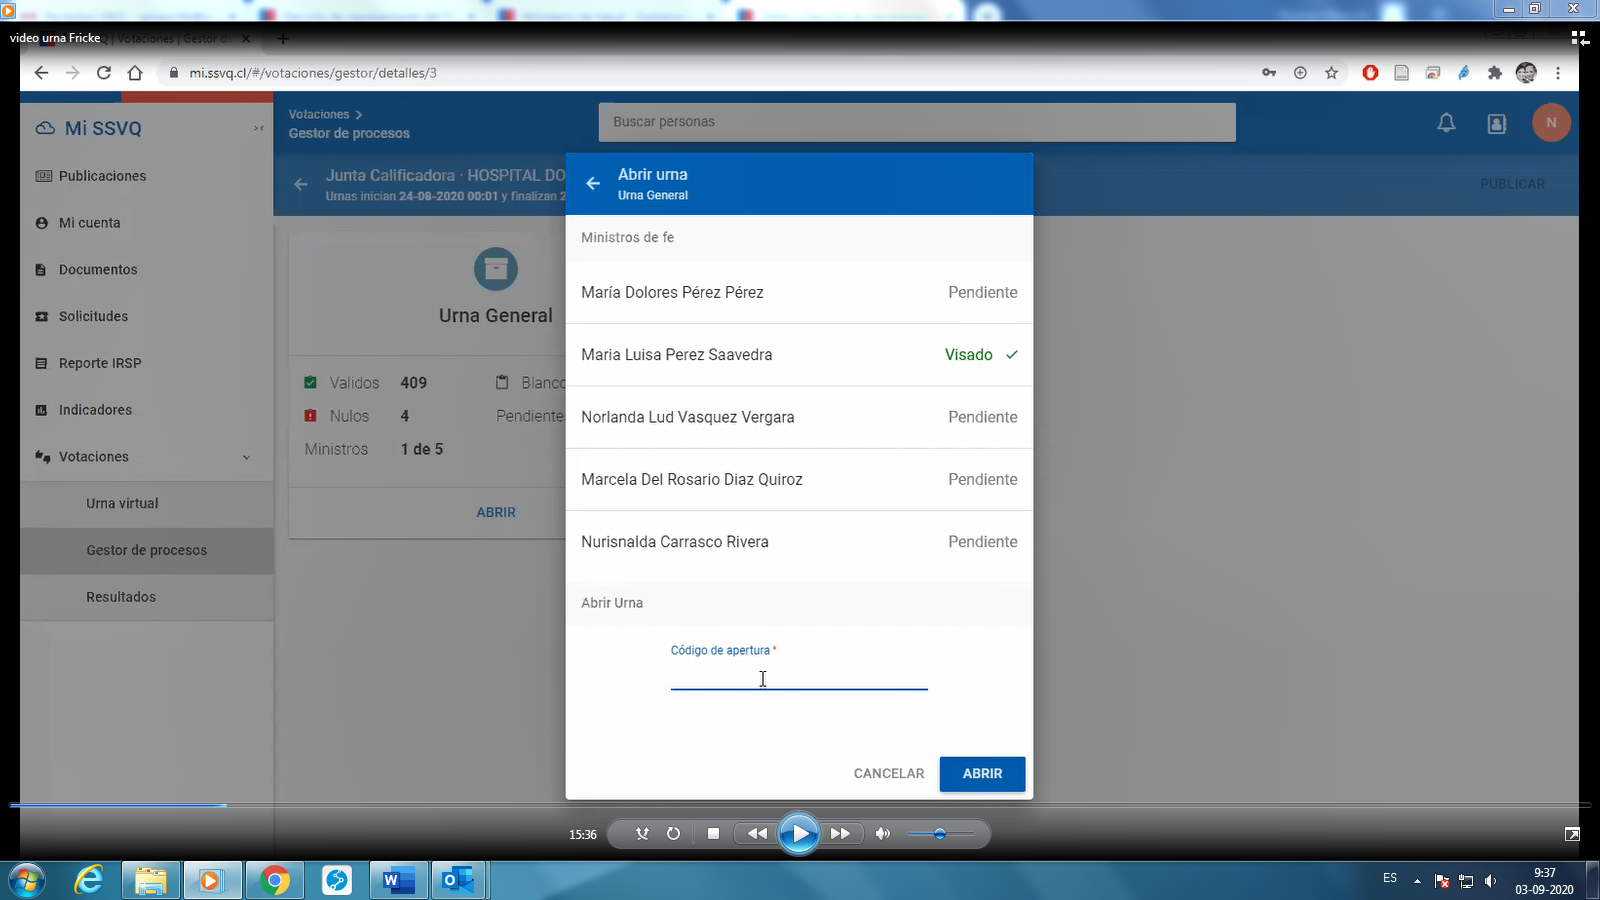The image size is (1600, 900).
Task: Open the Windows Start menu
Action: 26,881
